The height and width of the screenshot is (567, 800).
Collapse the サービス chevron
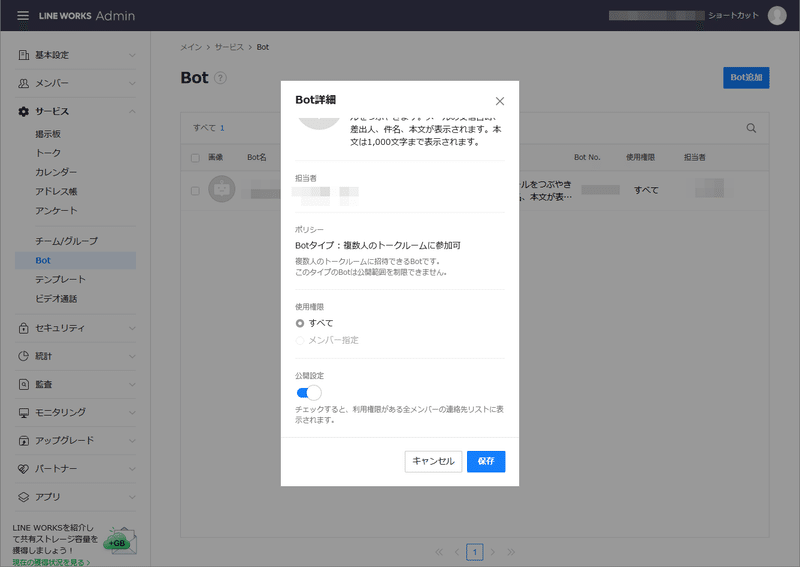(x=132, y=111)
